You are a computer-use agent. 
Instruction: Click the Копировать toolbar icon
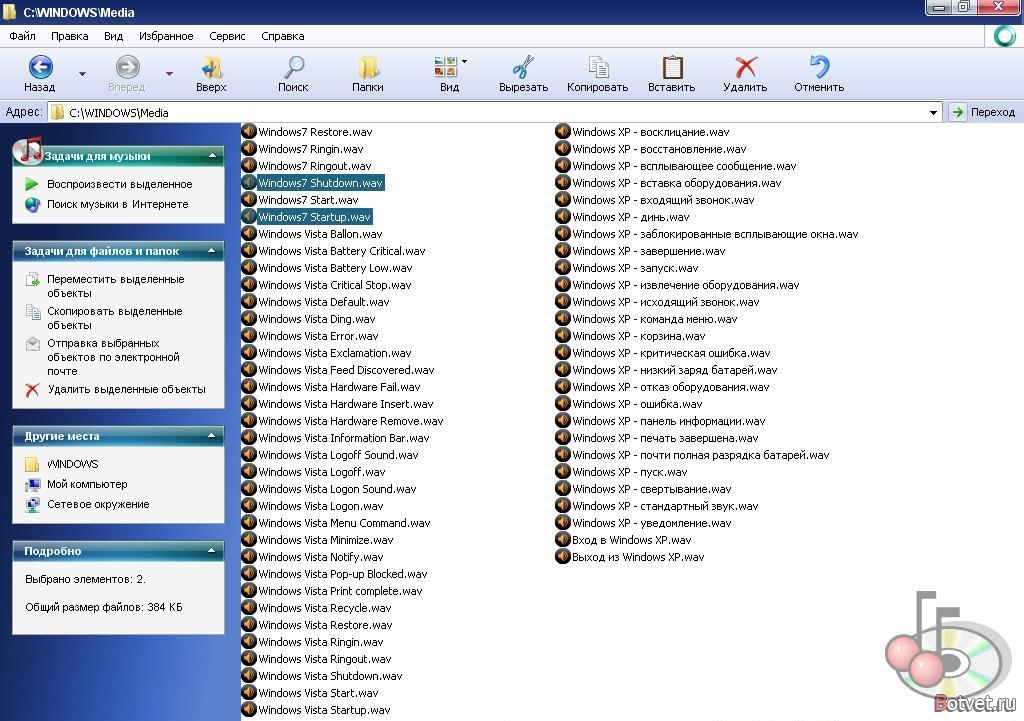(x=598, y=67)
